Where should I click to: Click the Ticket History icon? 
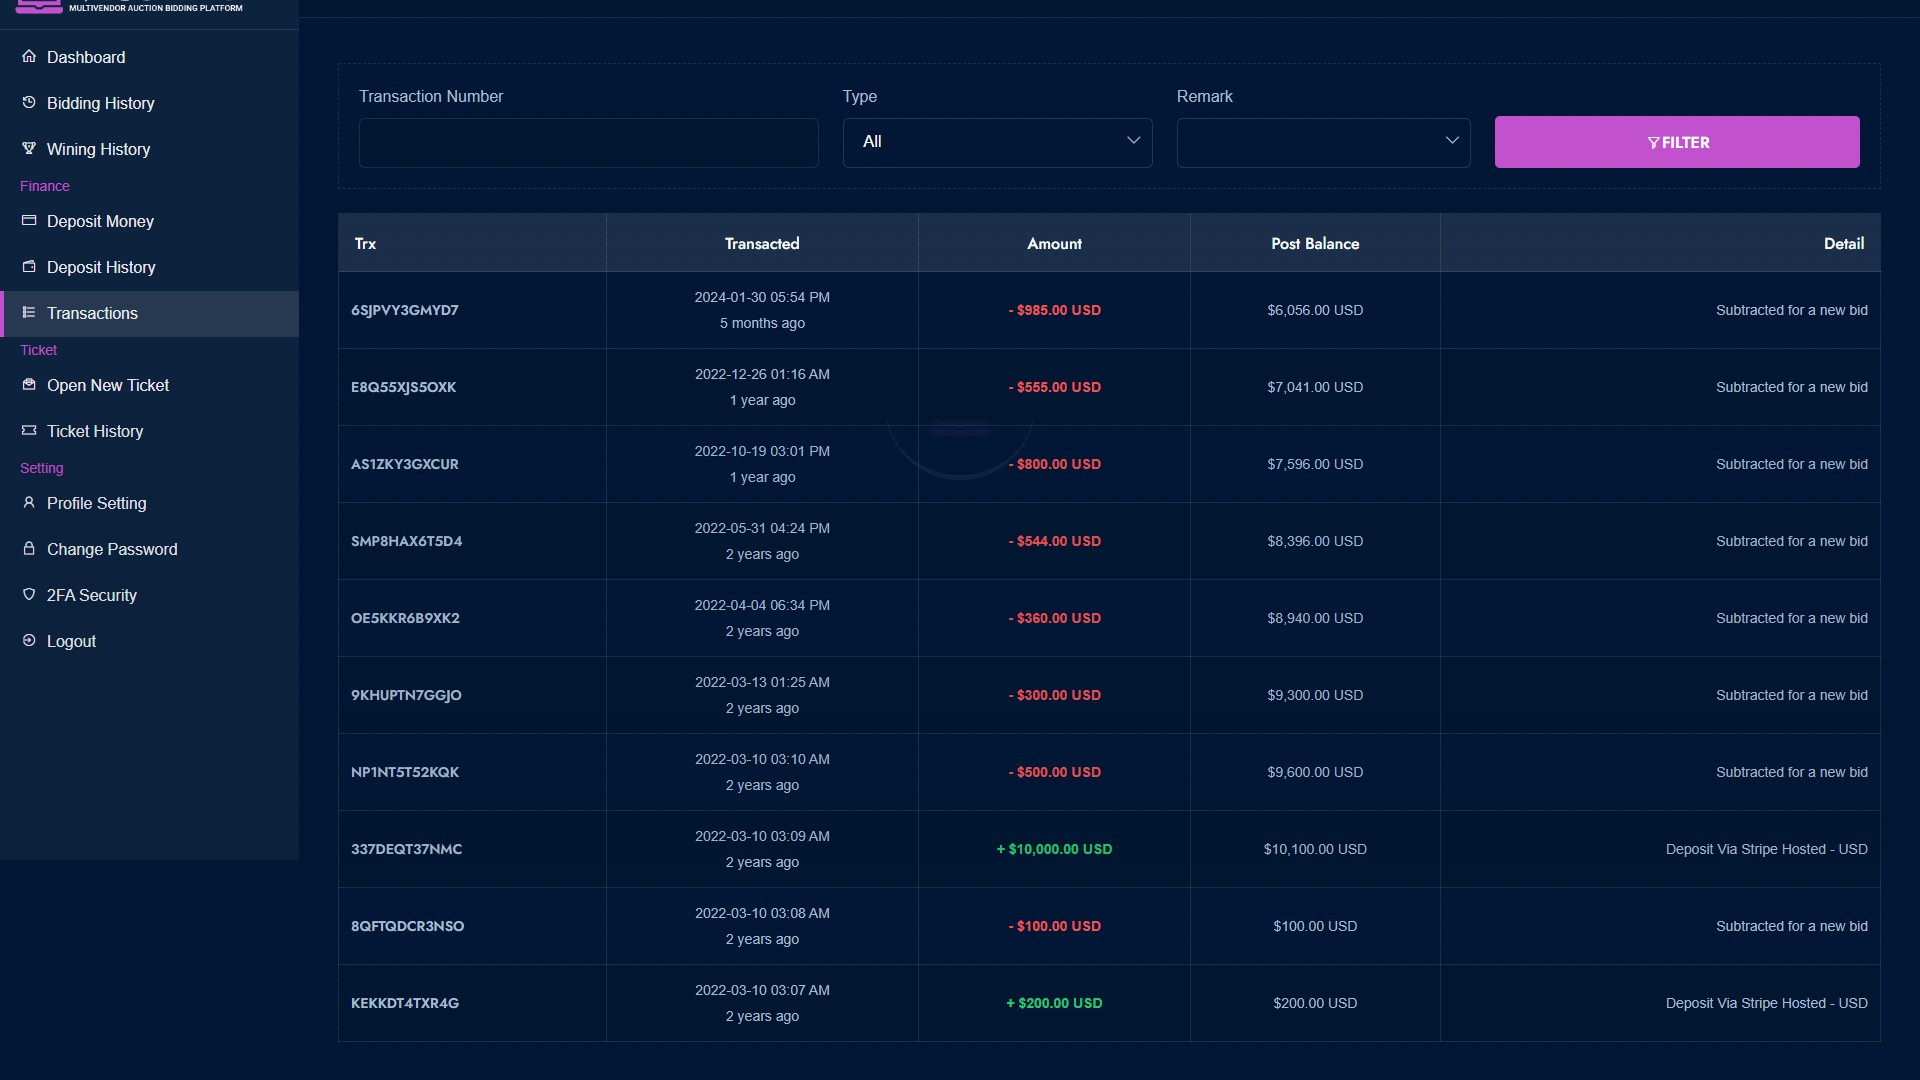coord(29,430)
